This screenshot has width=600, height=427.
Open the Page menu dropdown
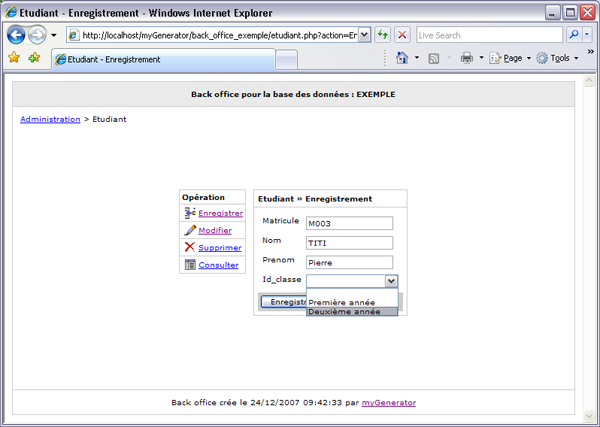tap(516, 58)
